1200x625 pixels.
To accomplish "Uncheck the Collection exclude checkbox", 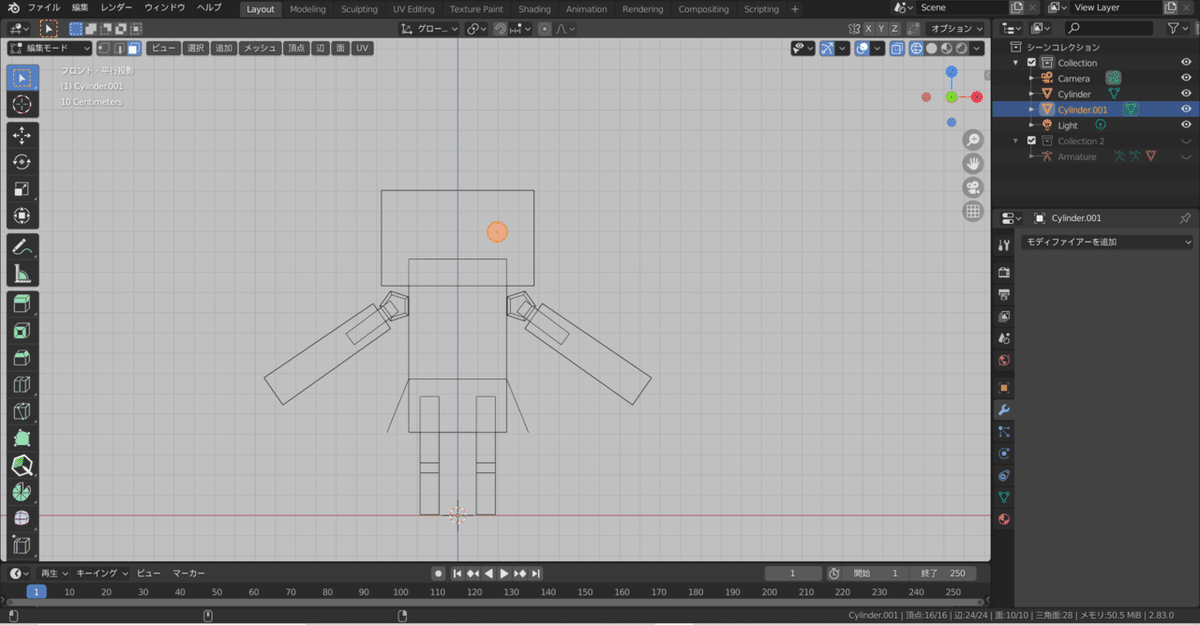I will (1032, 62).
